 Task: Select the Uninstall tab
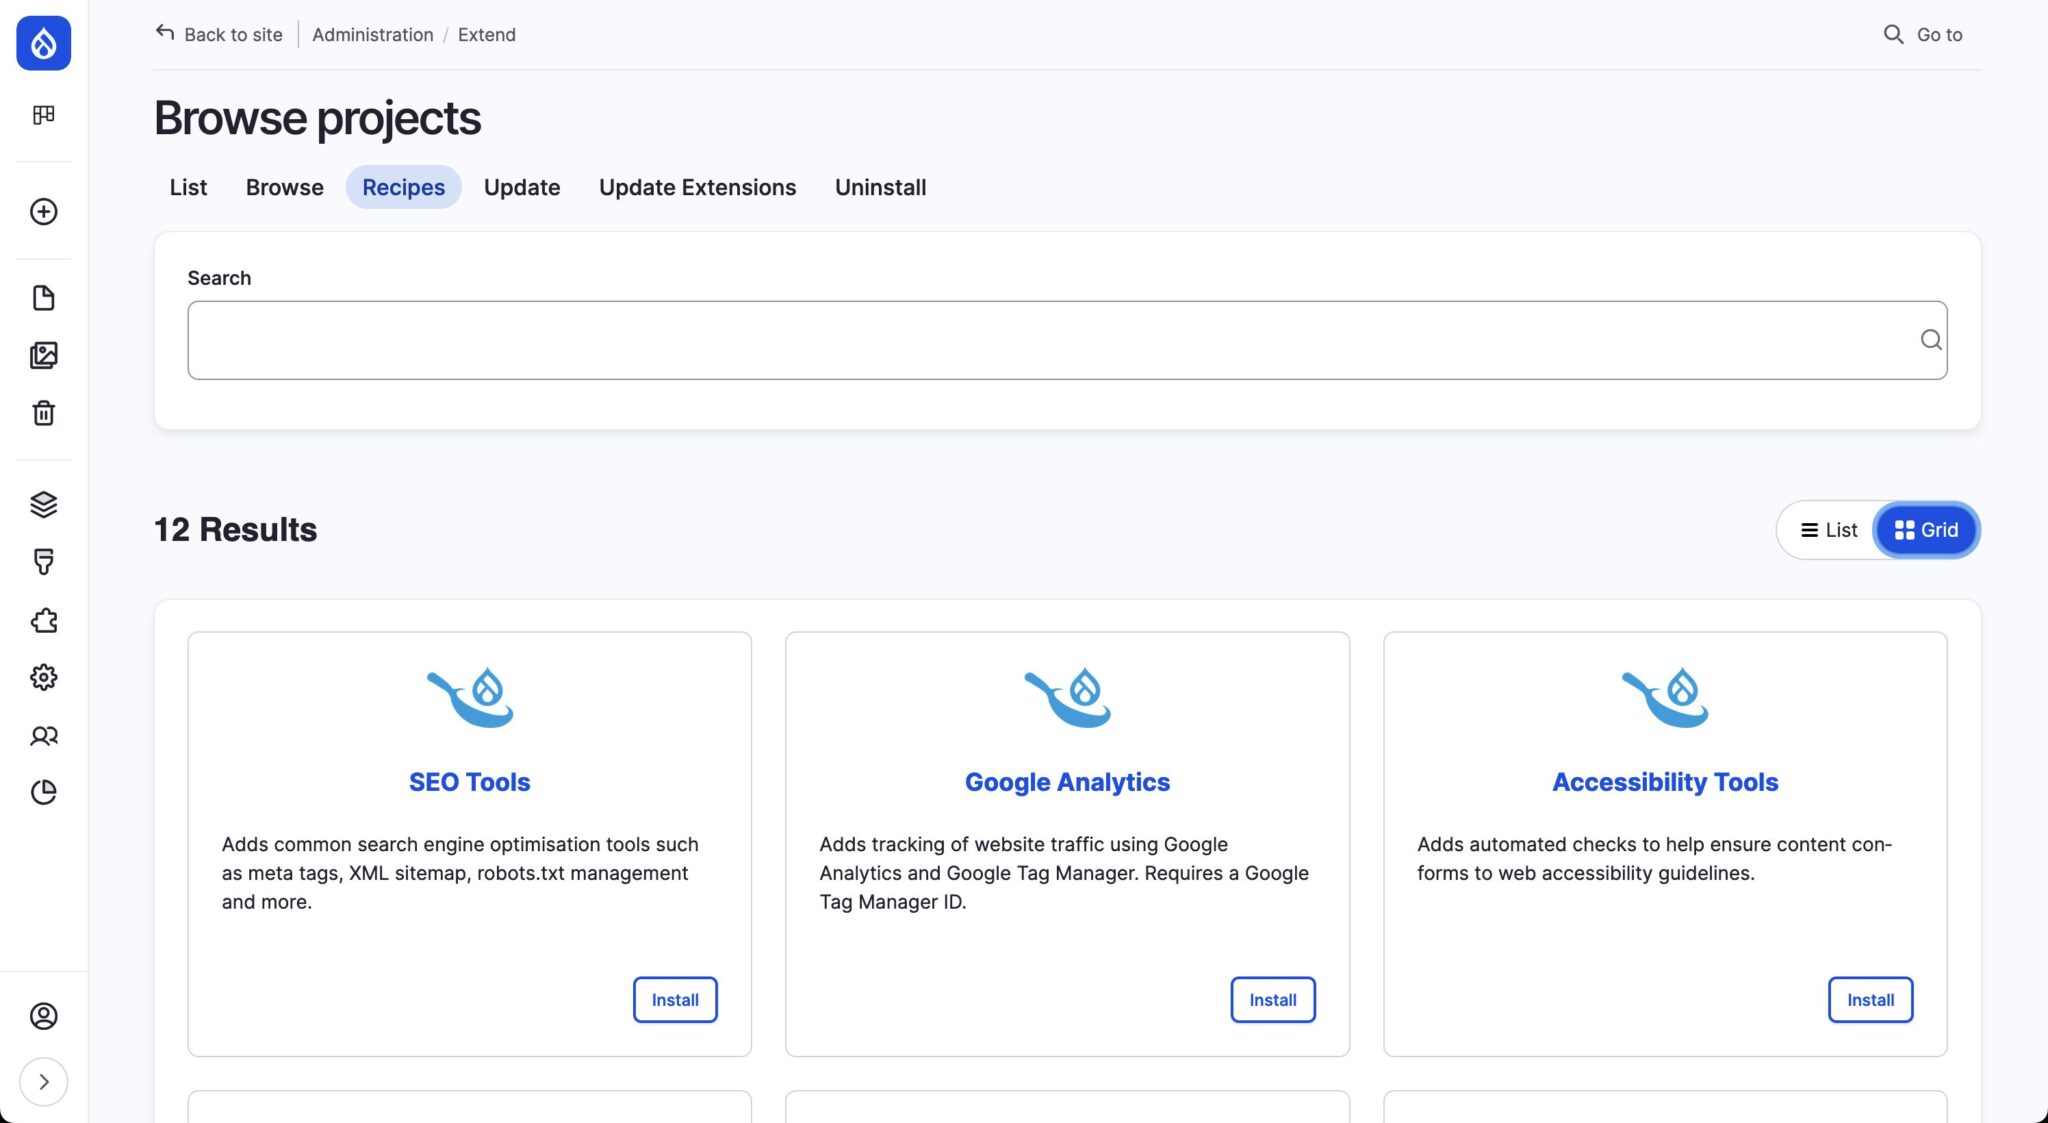coord(880,187)
